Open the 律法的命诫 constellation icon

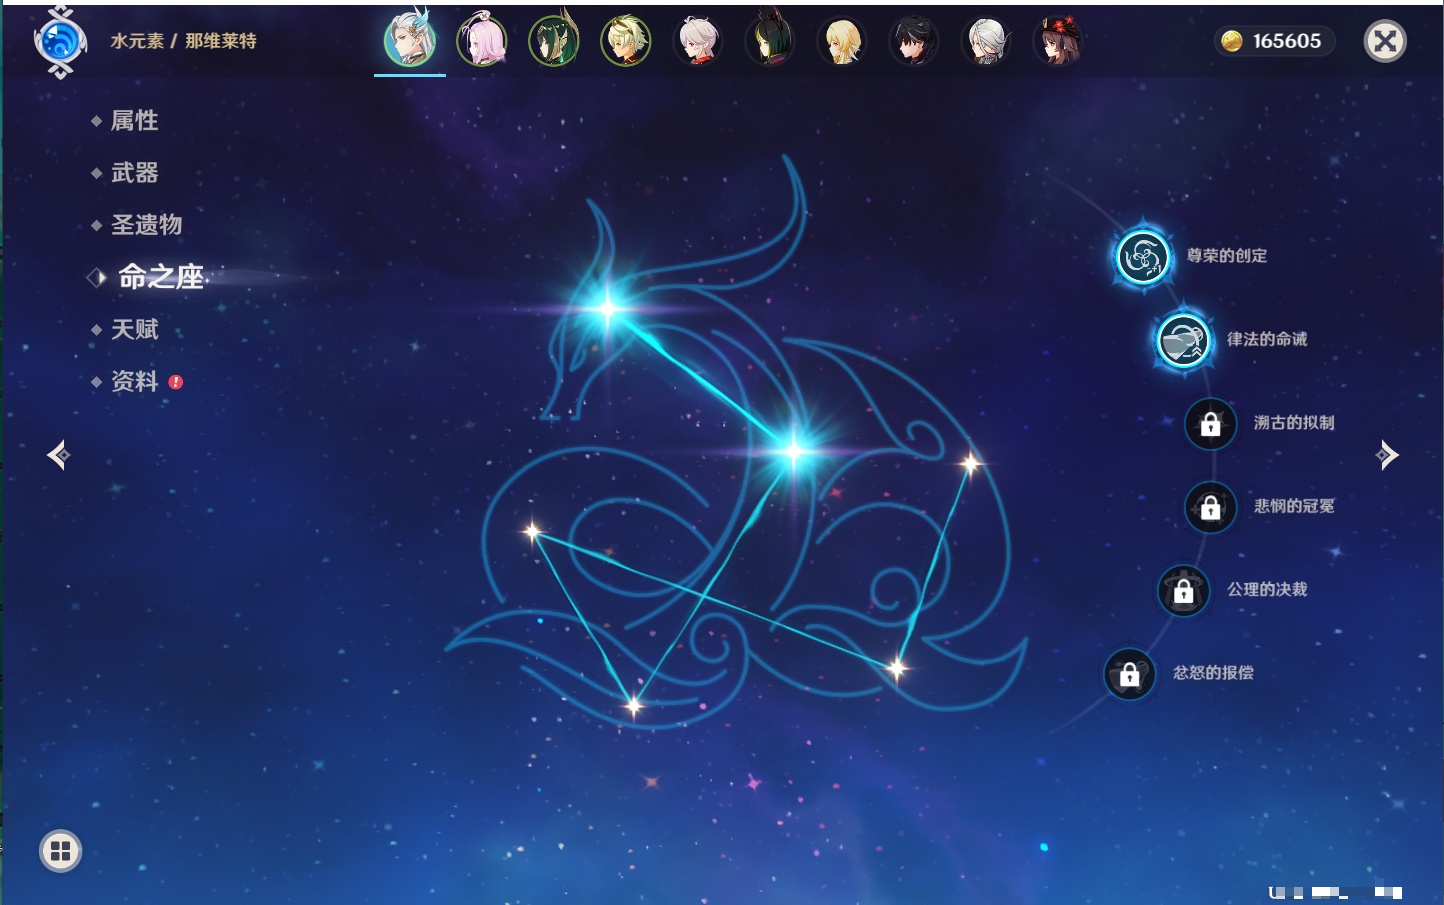1183,340
